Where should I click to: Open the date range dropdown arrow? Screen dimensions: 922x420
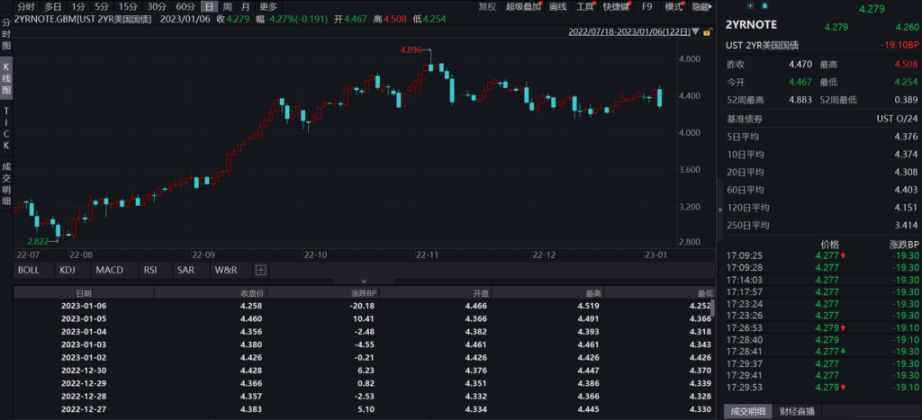coord(696,33)
